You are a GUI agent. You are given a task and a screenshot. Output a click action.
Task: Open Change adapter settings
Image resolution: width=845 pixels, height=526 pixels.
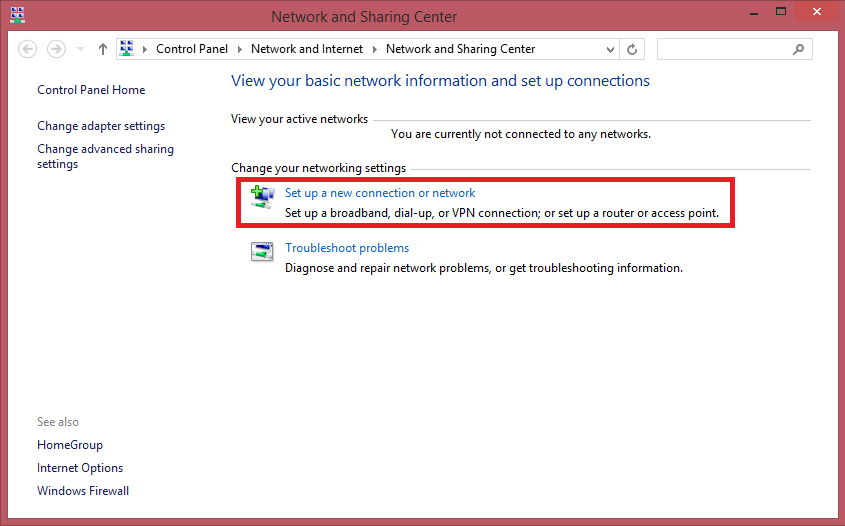tap(101, 126)
